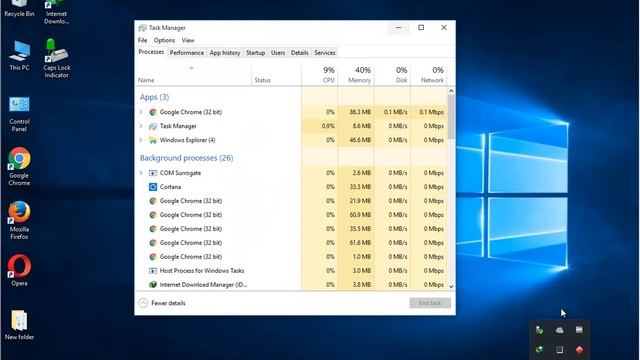Switch to the App history tab
Image resolution: width=640 pixels, height=360 pixels.
tap(225, 53)
